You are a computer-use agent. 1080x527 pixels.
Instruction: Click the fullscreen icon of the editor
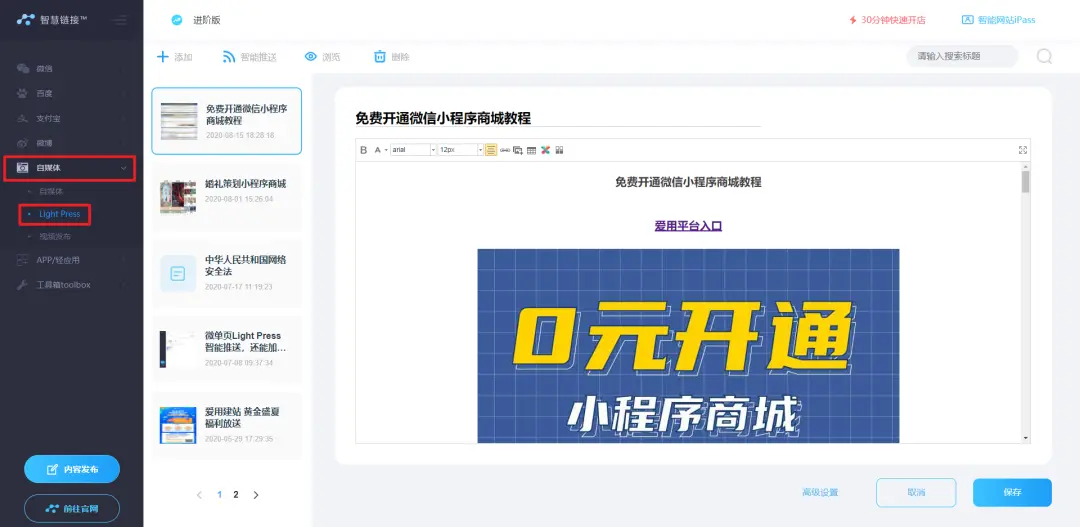(1022, 150)
